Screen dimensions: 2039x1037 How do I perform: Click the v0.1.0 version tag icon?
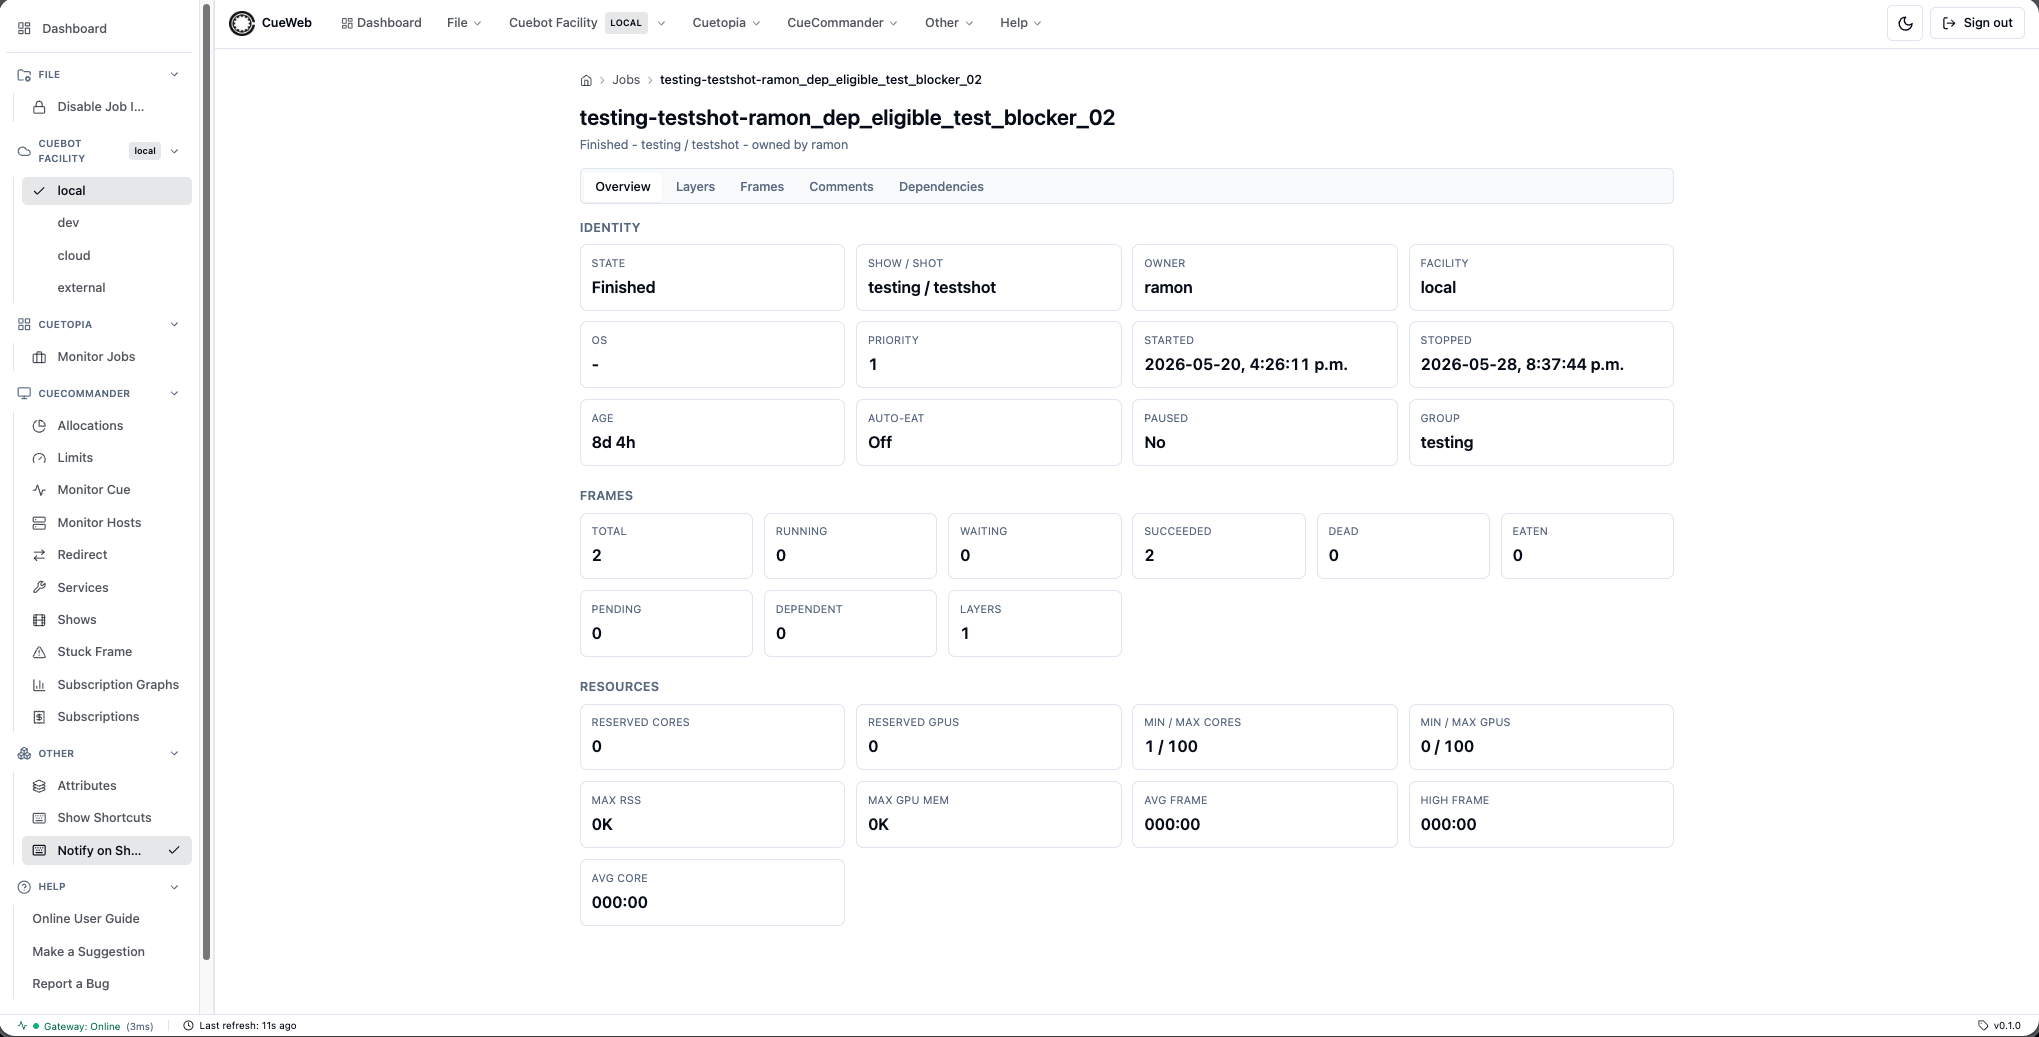coord(1983,1026)
